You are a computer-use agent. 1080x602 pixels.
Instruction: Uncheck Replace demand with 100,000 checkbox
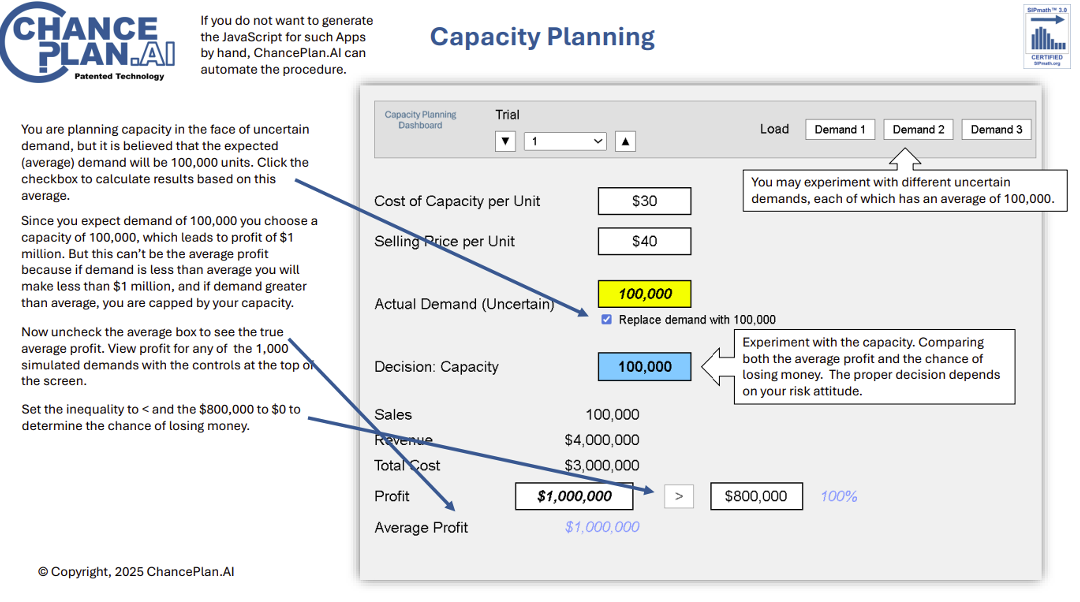tap(606, 320)
